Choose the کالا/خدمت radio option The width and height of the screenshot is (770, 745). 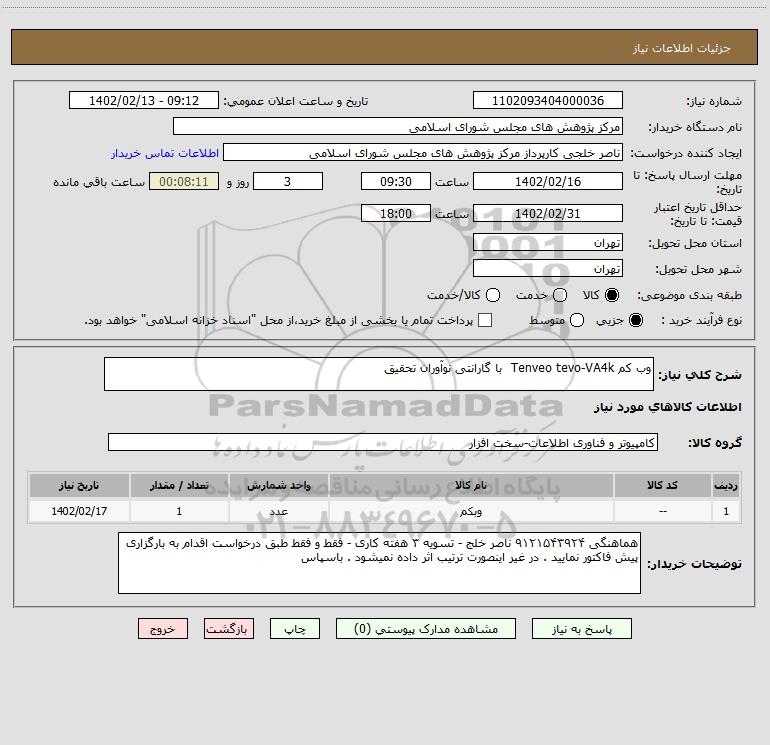(493, 295)
